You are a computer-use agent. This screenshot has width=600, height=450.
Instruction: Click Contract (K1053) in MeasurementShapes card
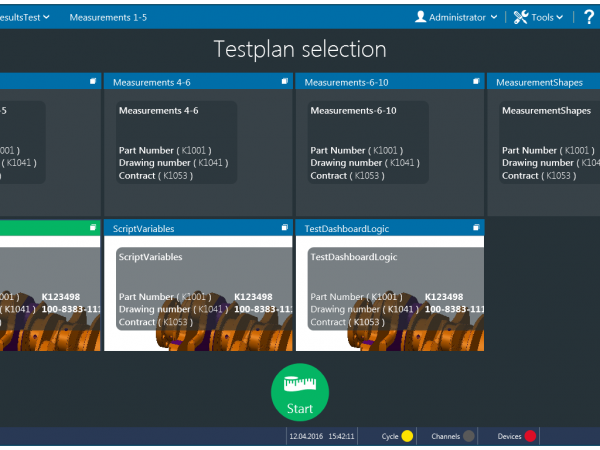pyautogui.click(x=539, y=176)
